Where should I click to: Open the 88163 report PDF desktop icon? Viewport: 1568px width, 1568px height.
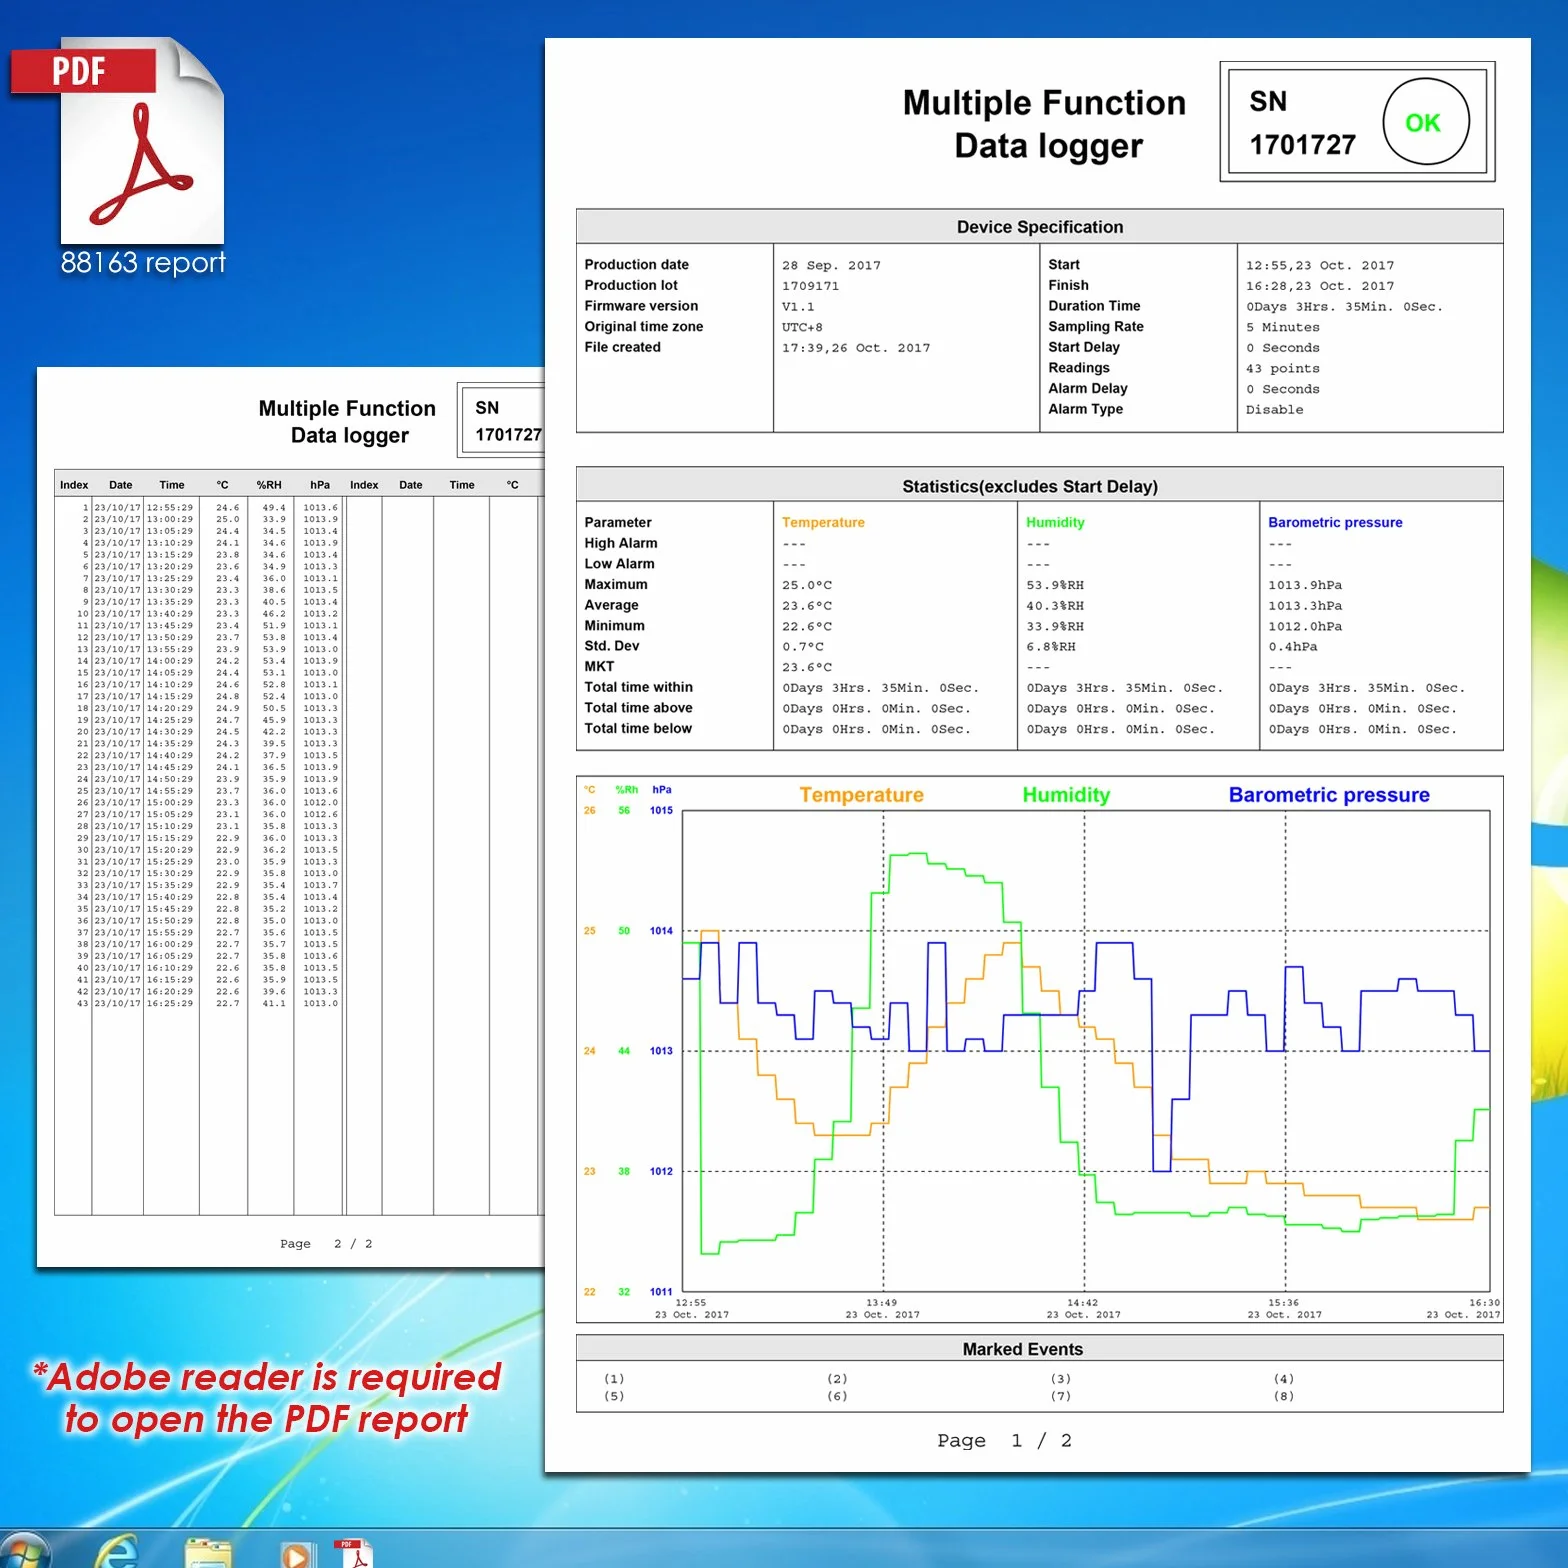(x=120, y=155)
